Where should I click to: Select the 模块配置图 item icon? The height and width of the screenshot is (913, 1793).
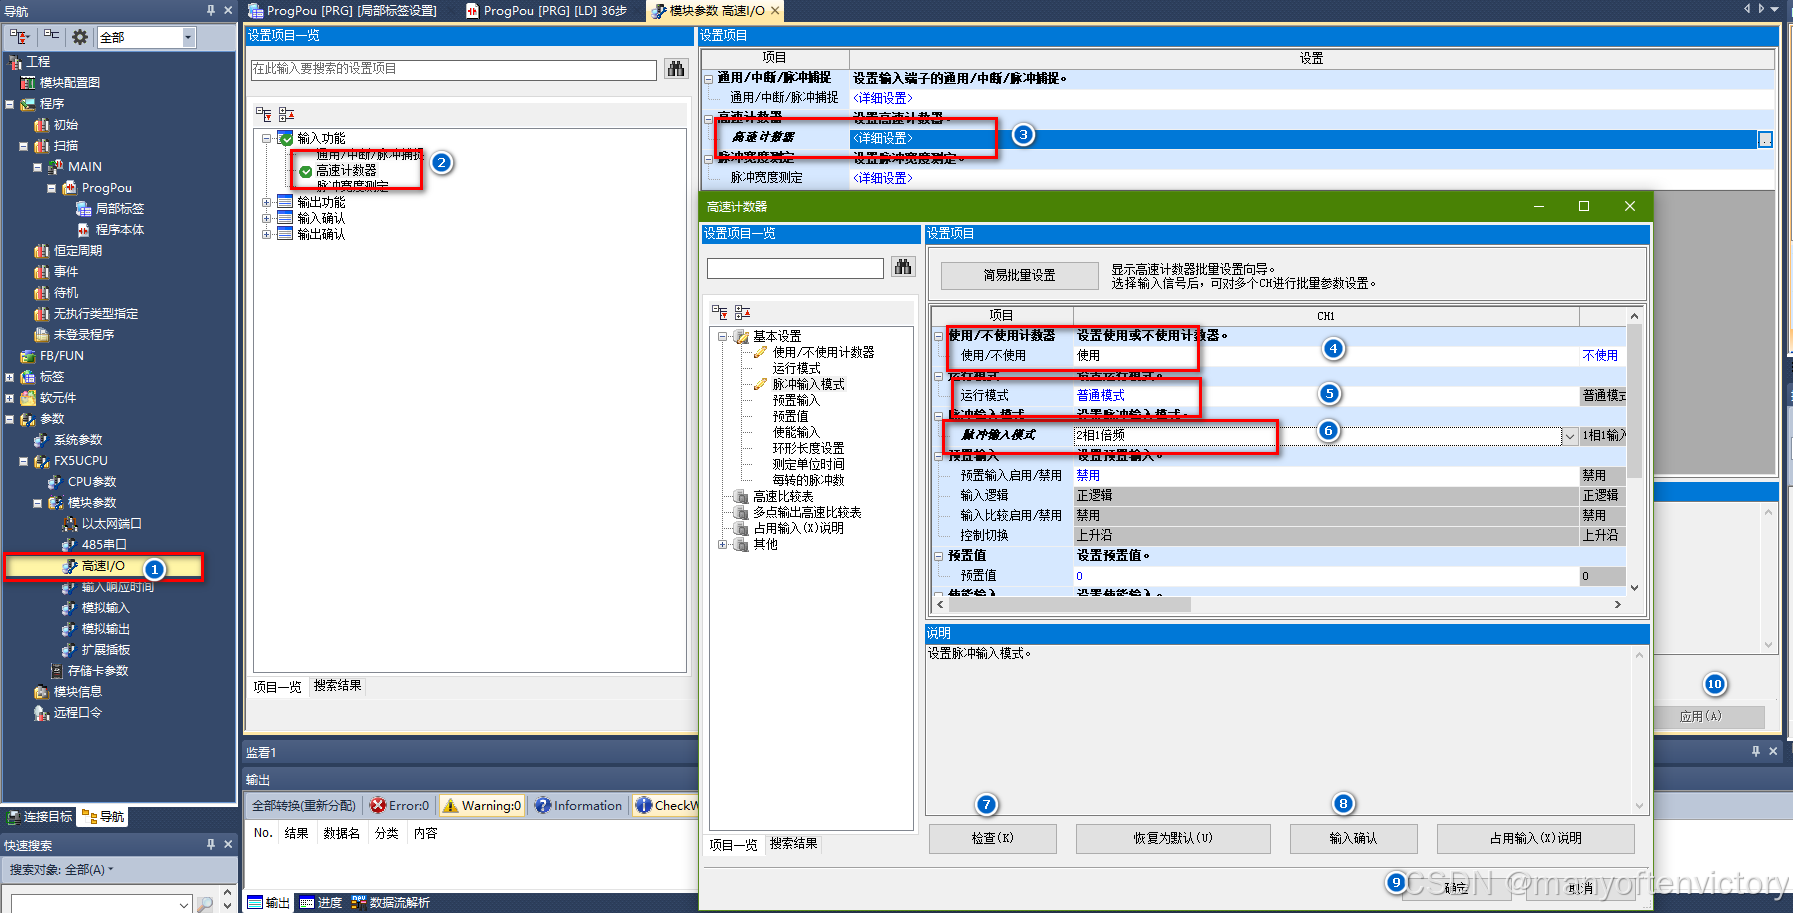(x=29, y=83)
